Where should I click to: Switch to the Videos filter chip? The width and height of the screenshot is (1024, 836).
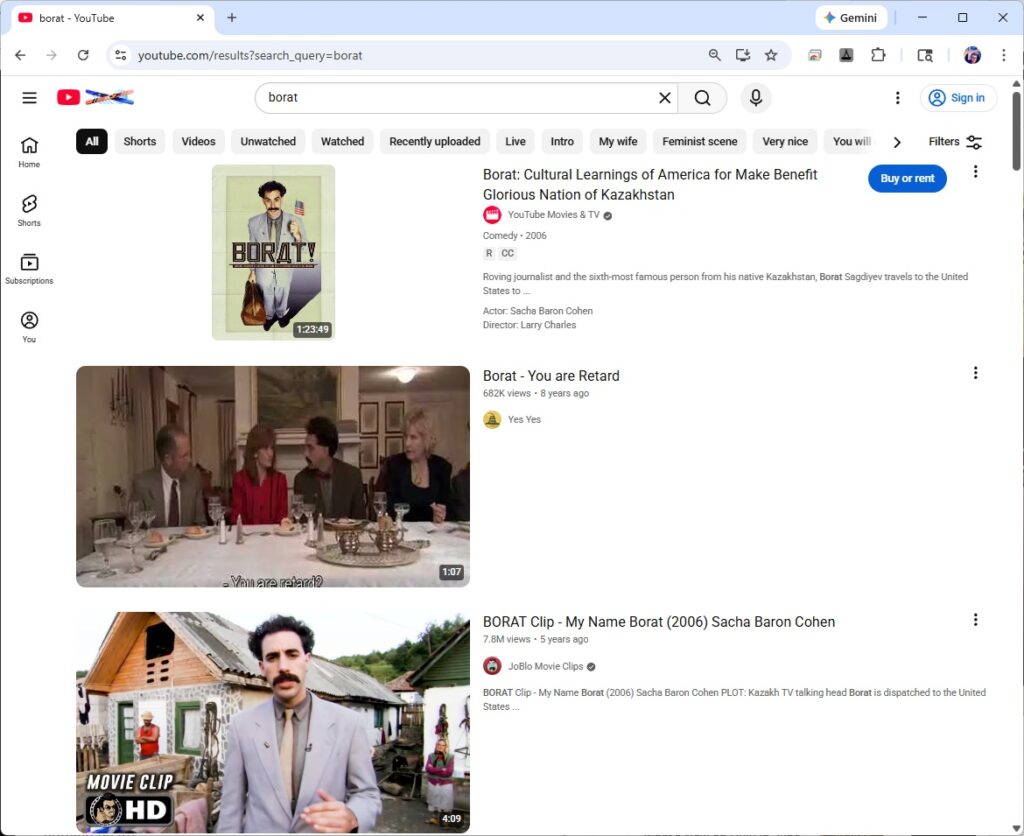click(x=199, y=142)
